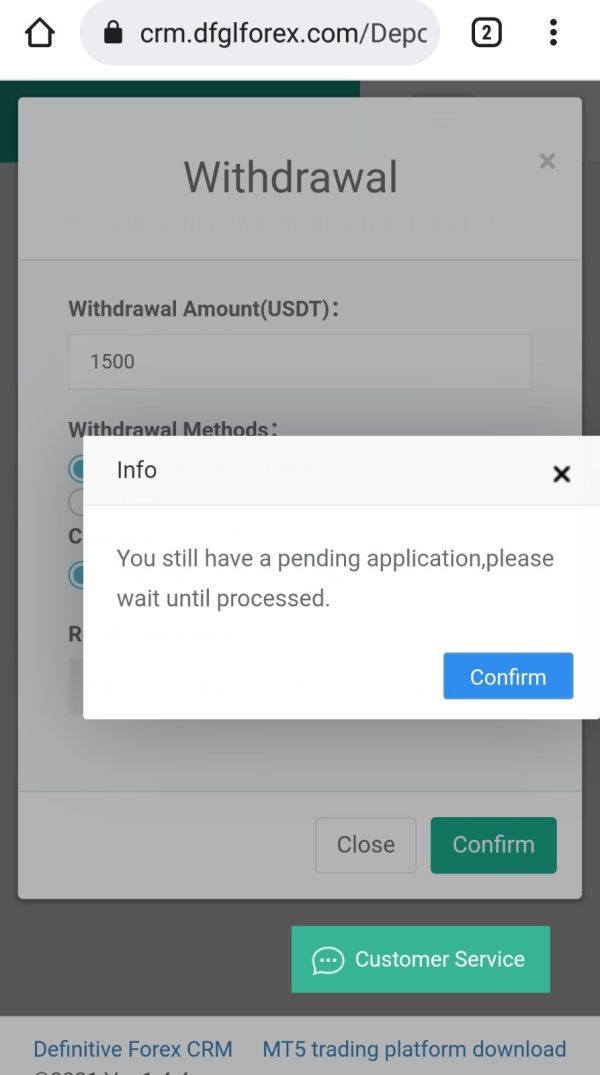Click the blue Confirm button in Info dialog
600x1075 pixels.
(508, 676)
